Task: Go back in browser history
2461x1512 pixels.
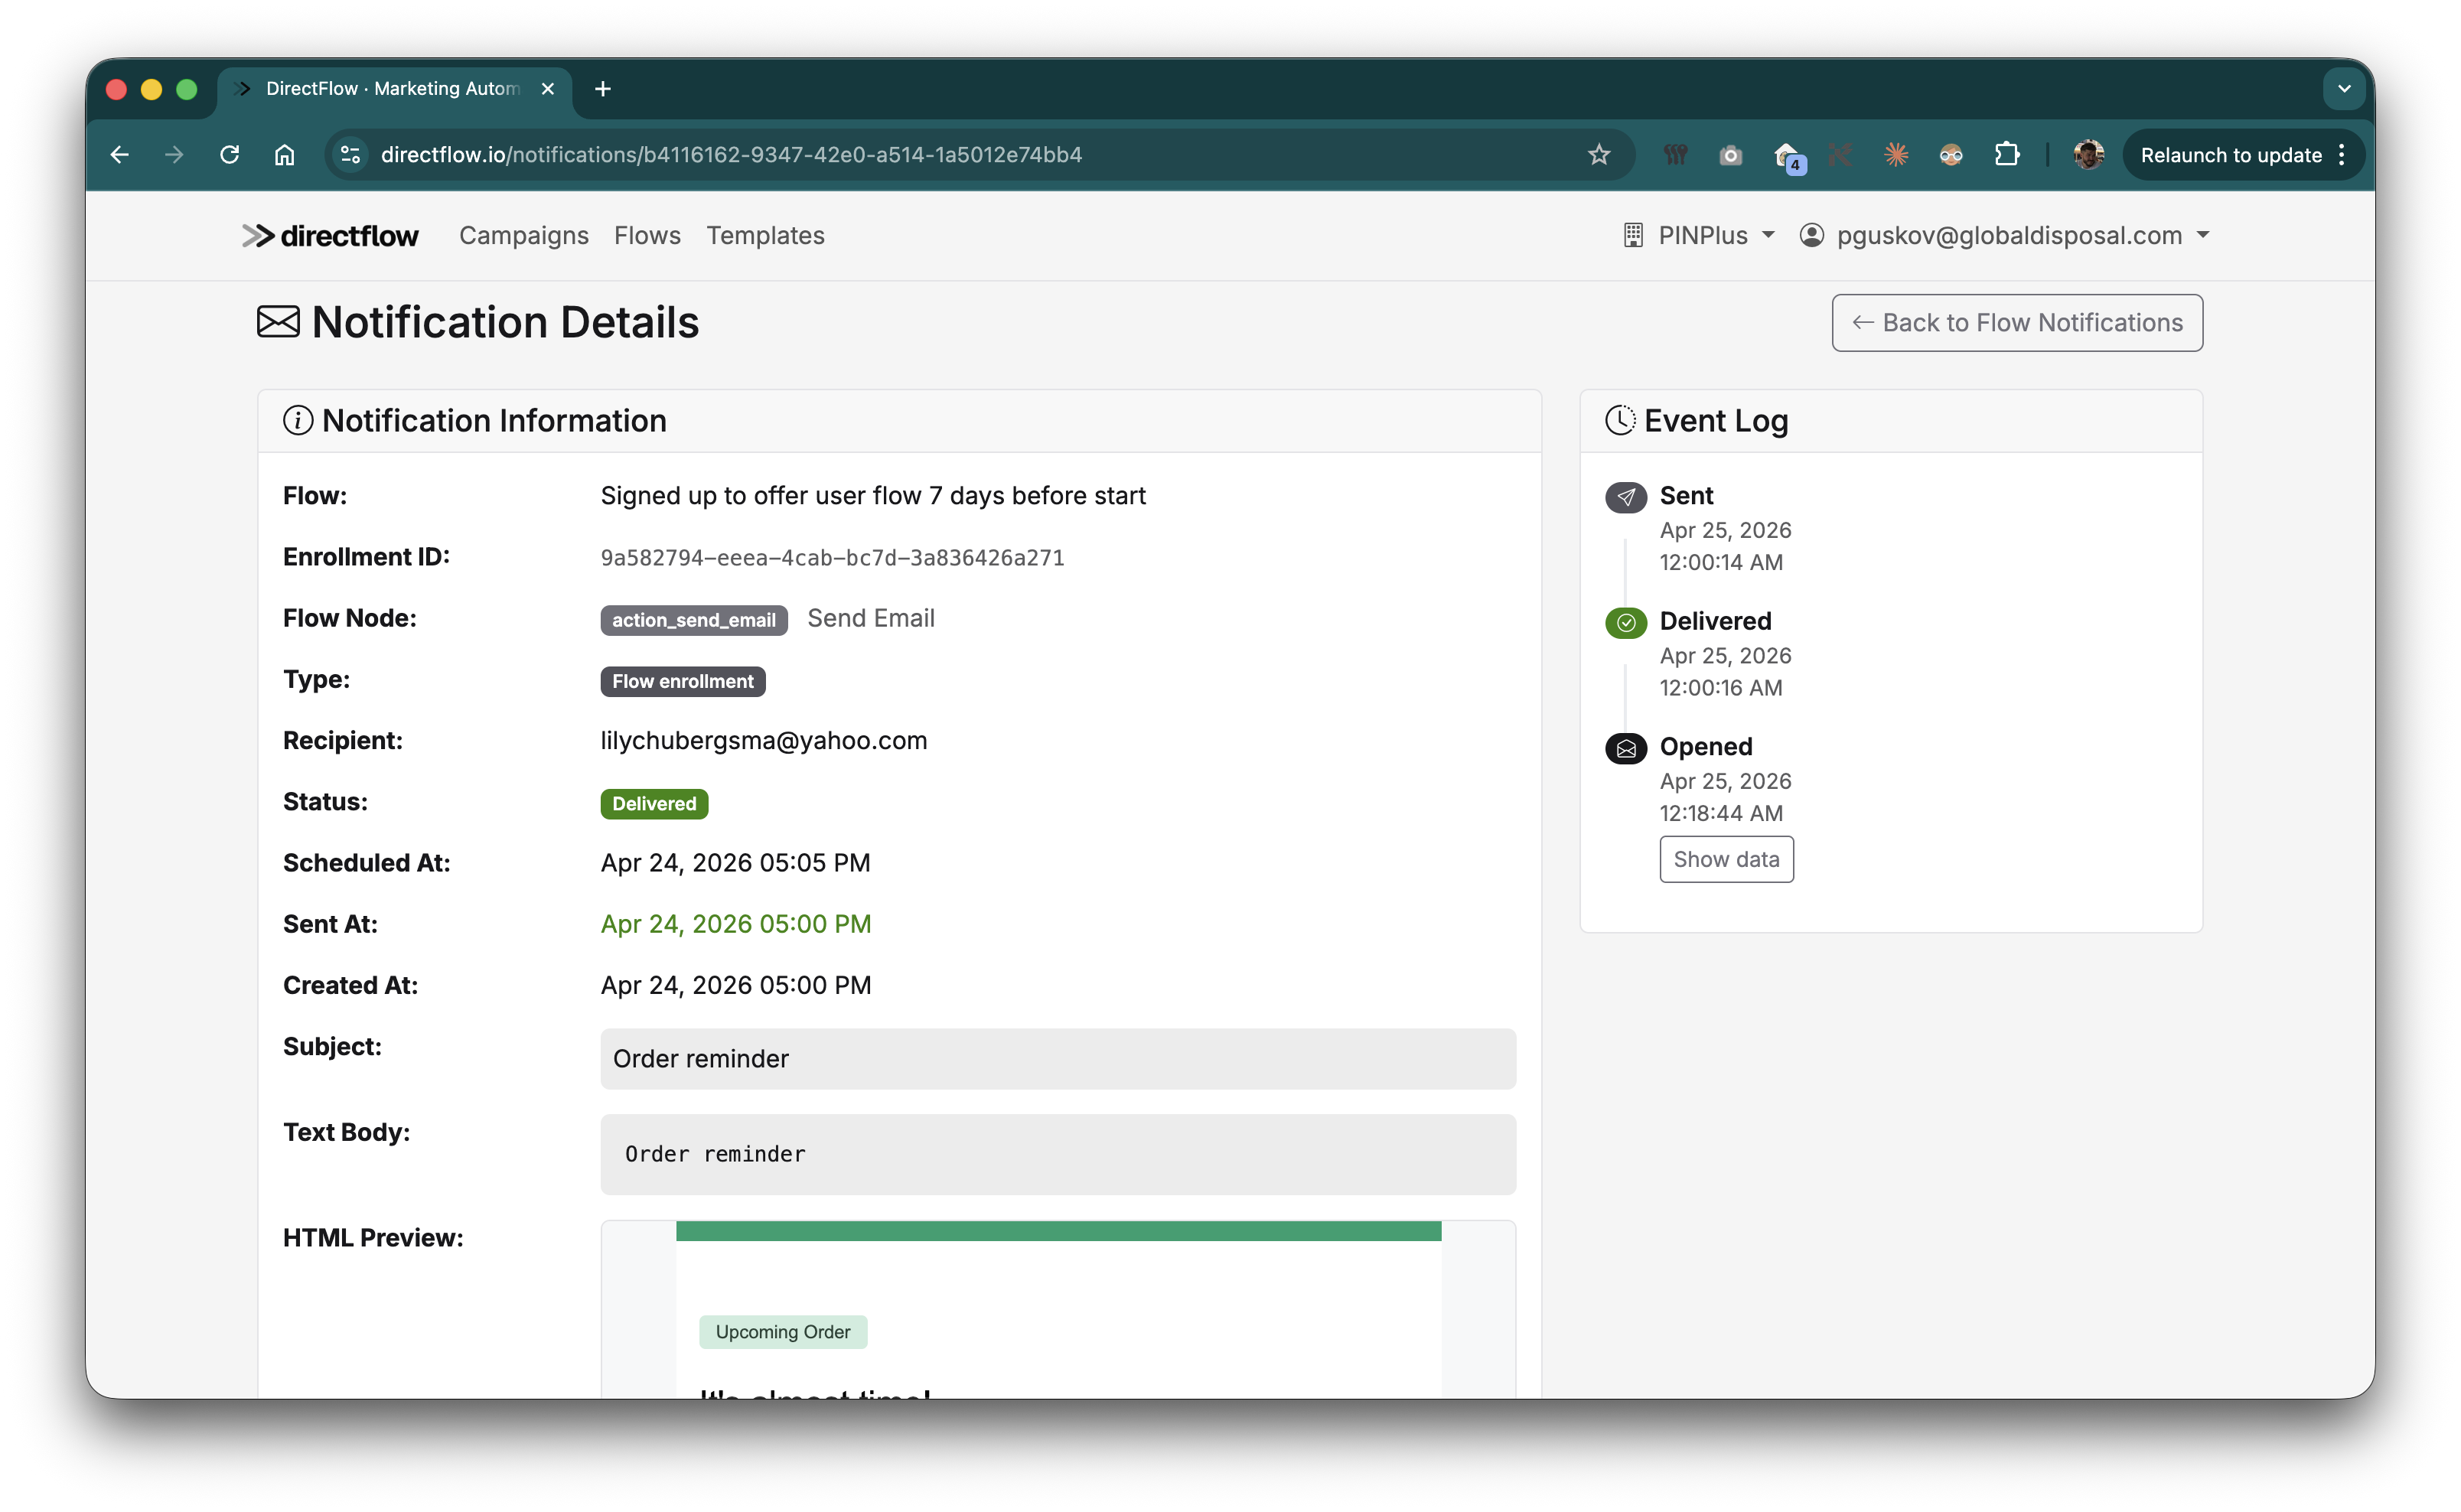Action: [120, 155]
